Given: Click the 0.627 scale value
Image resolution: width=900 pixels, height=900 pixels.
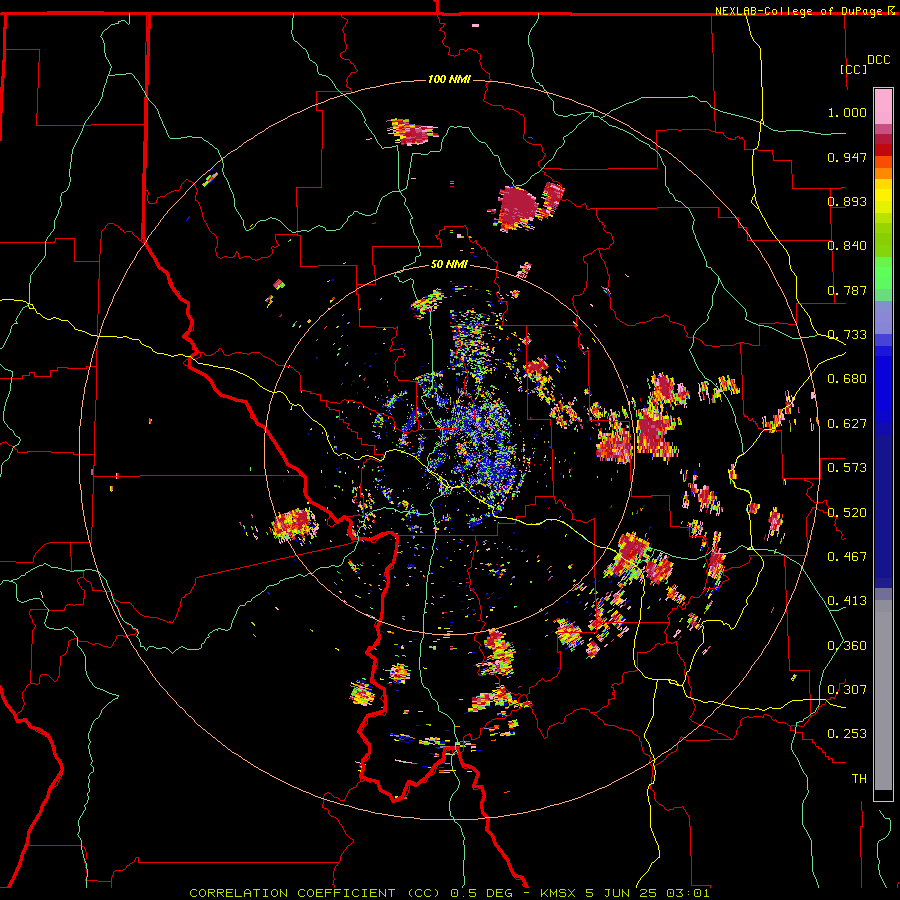Looking at the screenshot, I should point(847,424).
